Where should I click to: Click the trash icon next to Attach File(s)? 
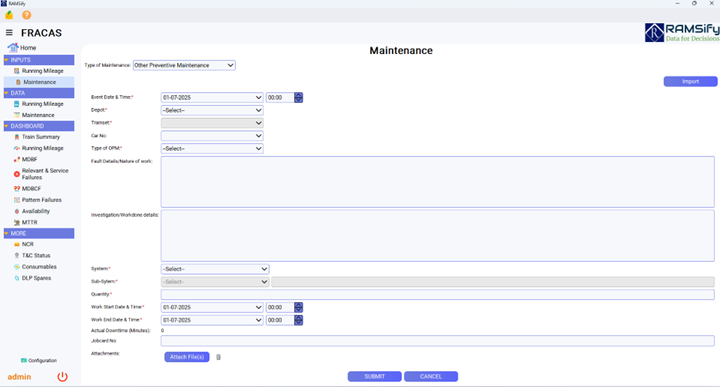click(x=219, y=357)
